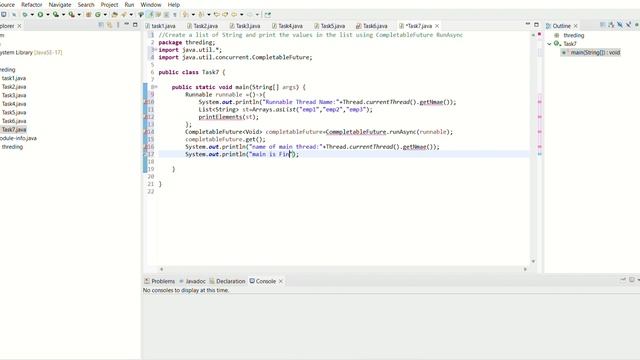Switch to the Javadoc tab
Viewport: 640px width, 360px height.
pyautogui.click(x=192, y=281)
